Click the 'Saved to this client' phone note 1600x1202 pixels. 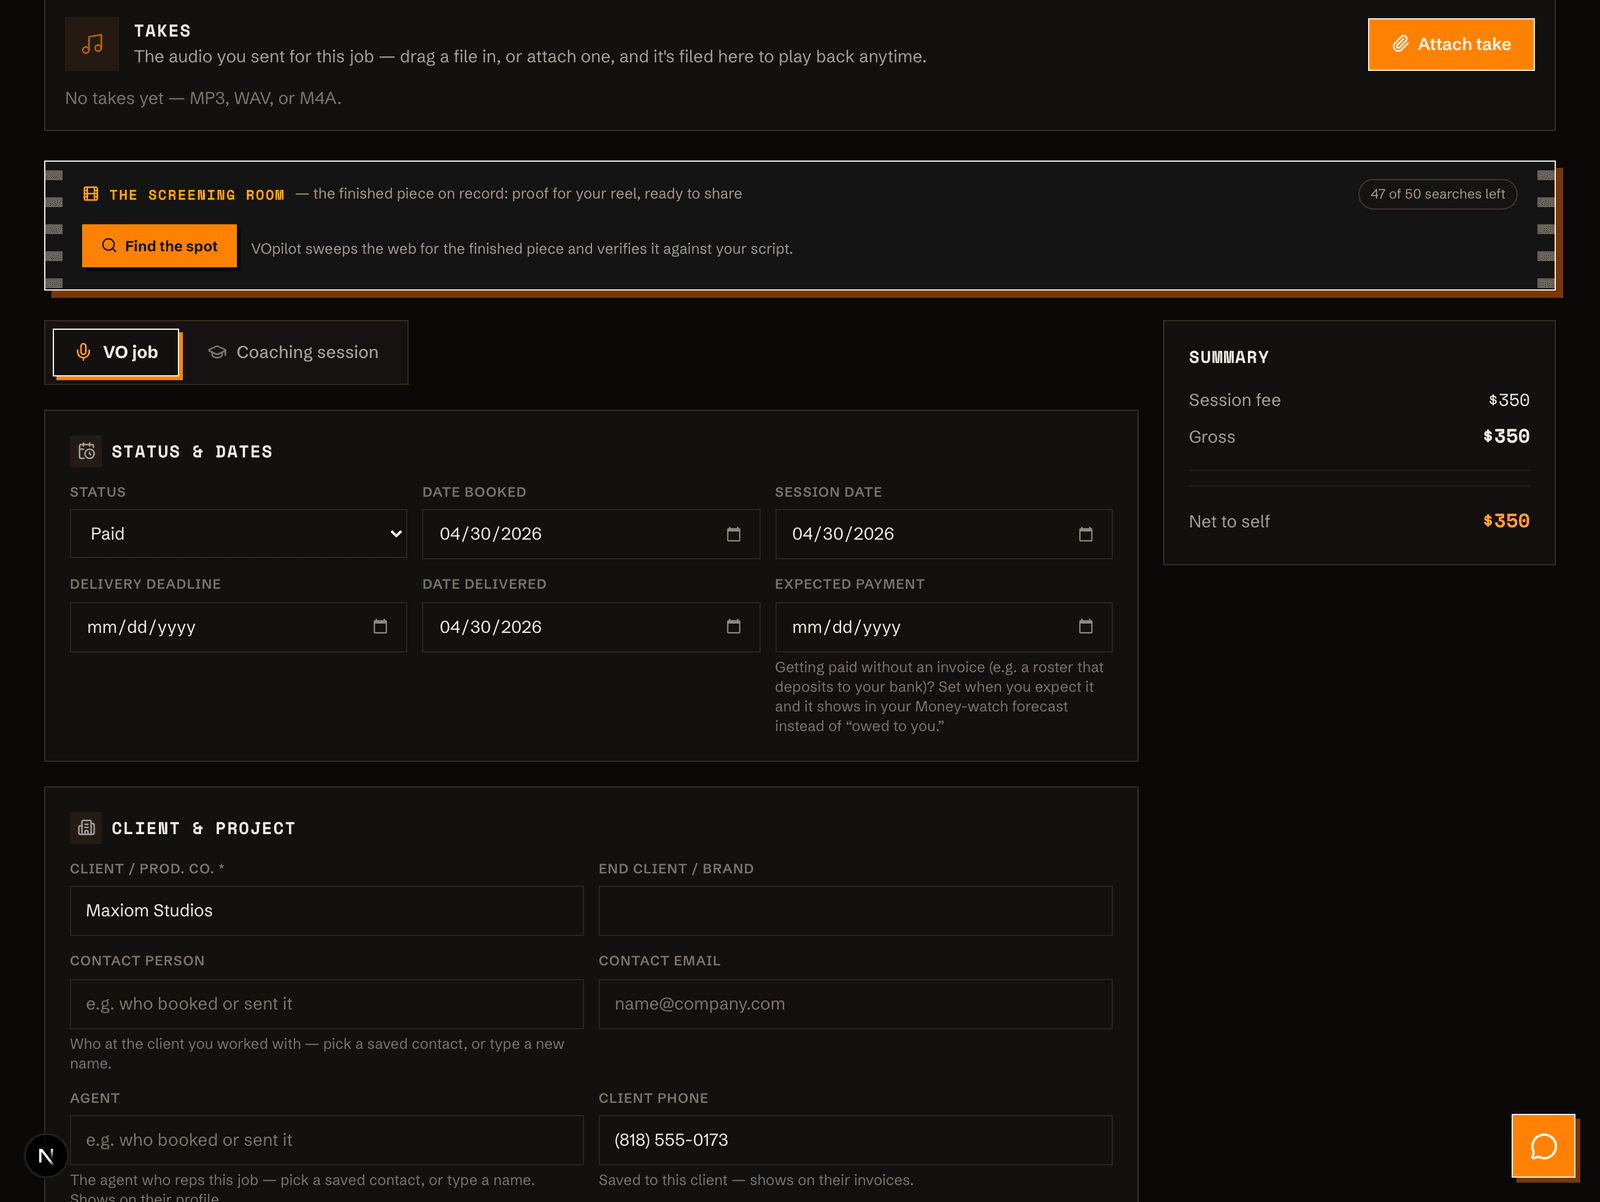(756, 1180)
